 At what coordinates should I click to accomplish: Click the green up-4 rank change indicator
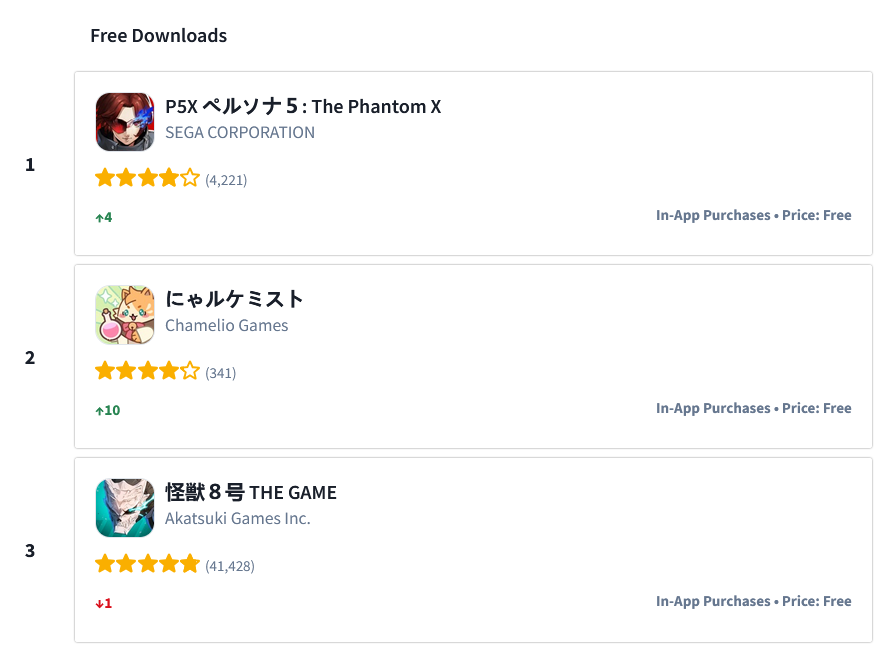[x=104, y=217]
